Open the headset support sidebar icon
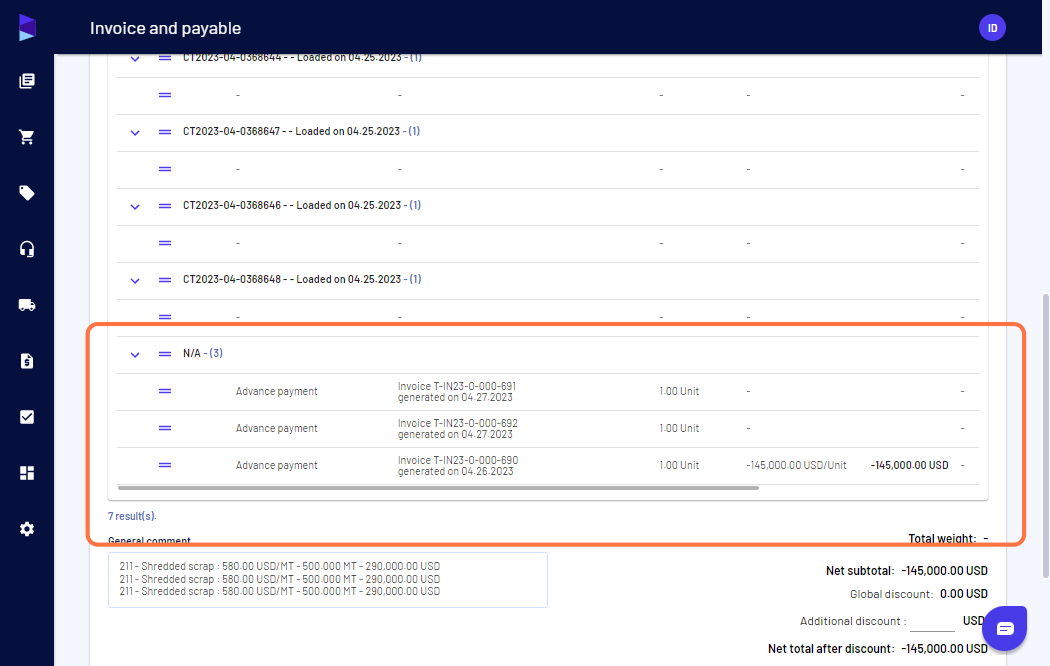Viewport: 1050px width, 666px height. pos(27,249)
